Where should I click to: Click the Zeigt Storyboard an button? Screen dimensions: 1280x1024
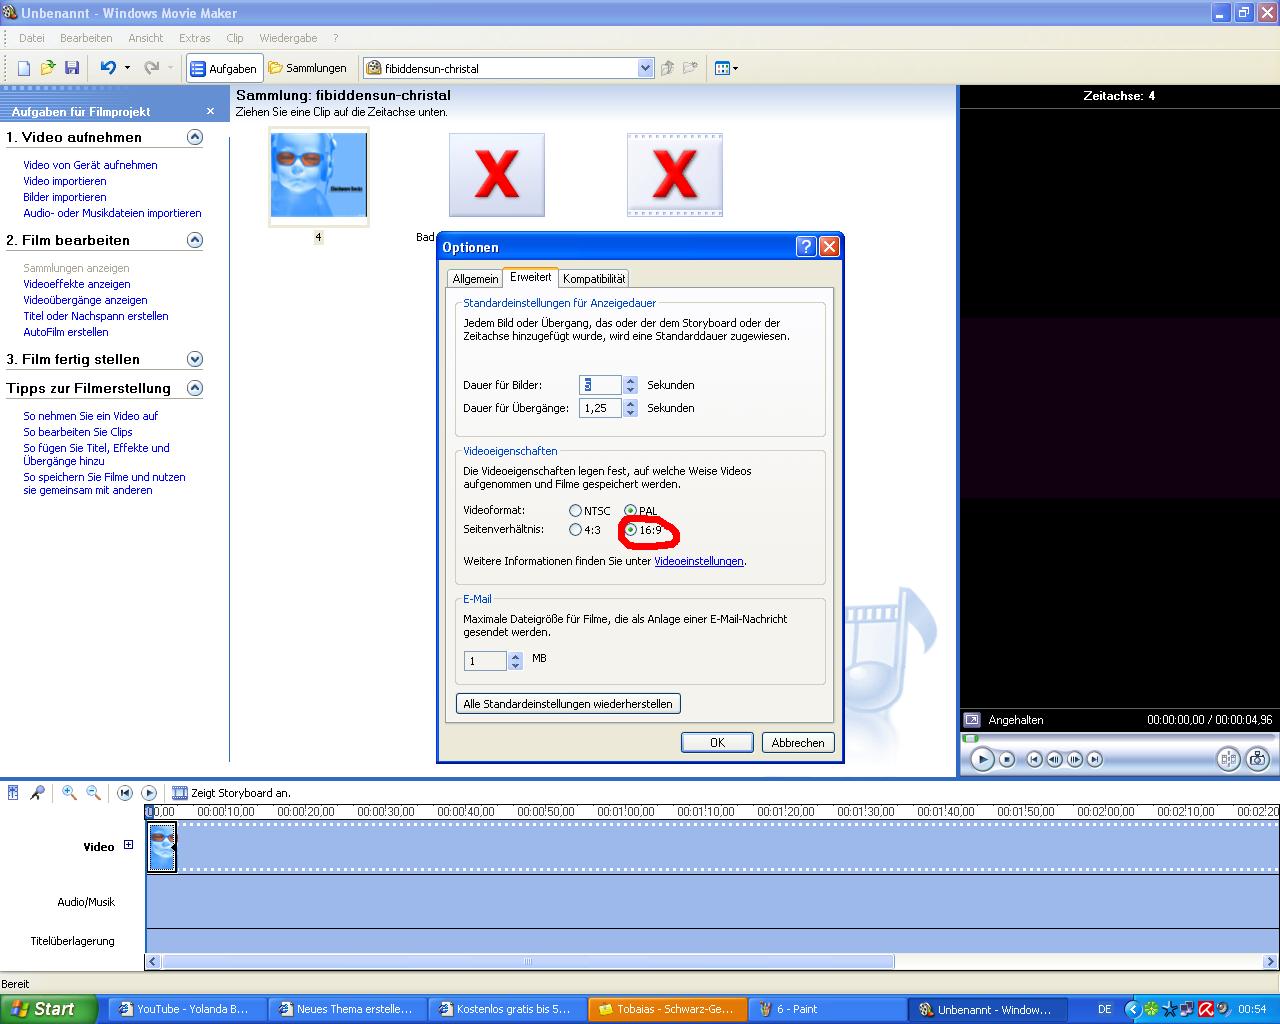click(232, 792)
